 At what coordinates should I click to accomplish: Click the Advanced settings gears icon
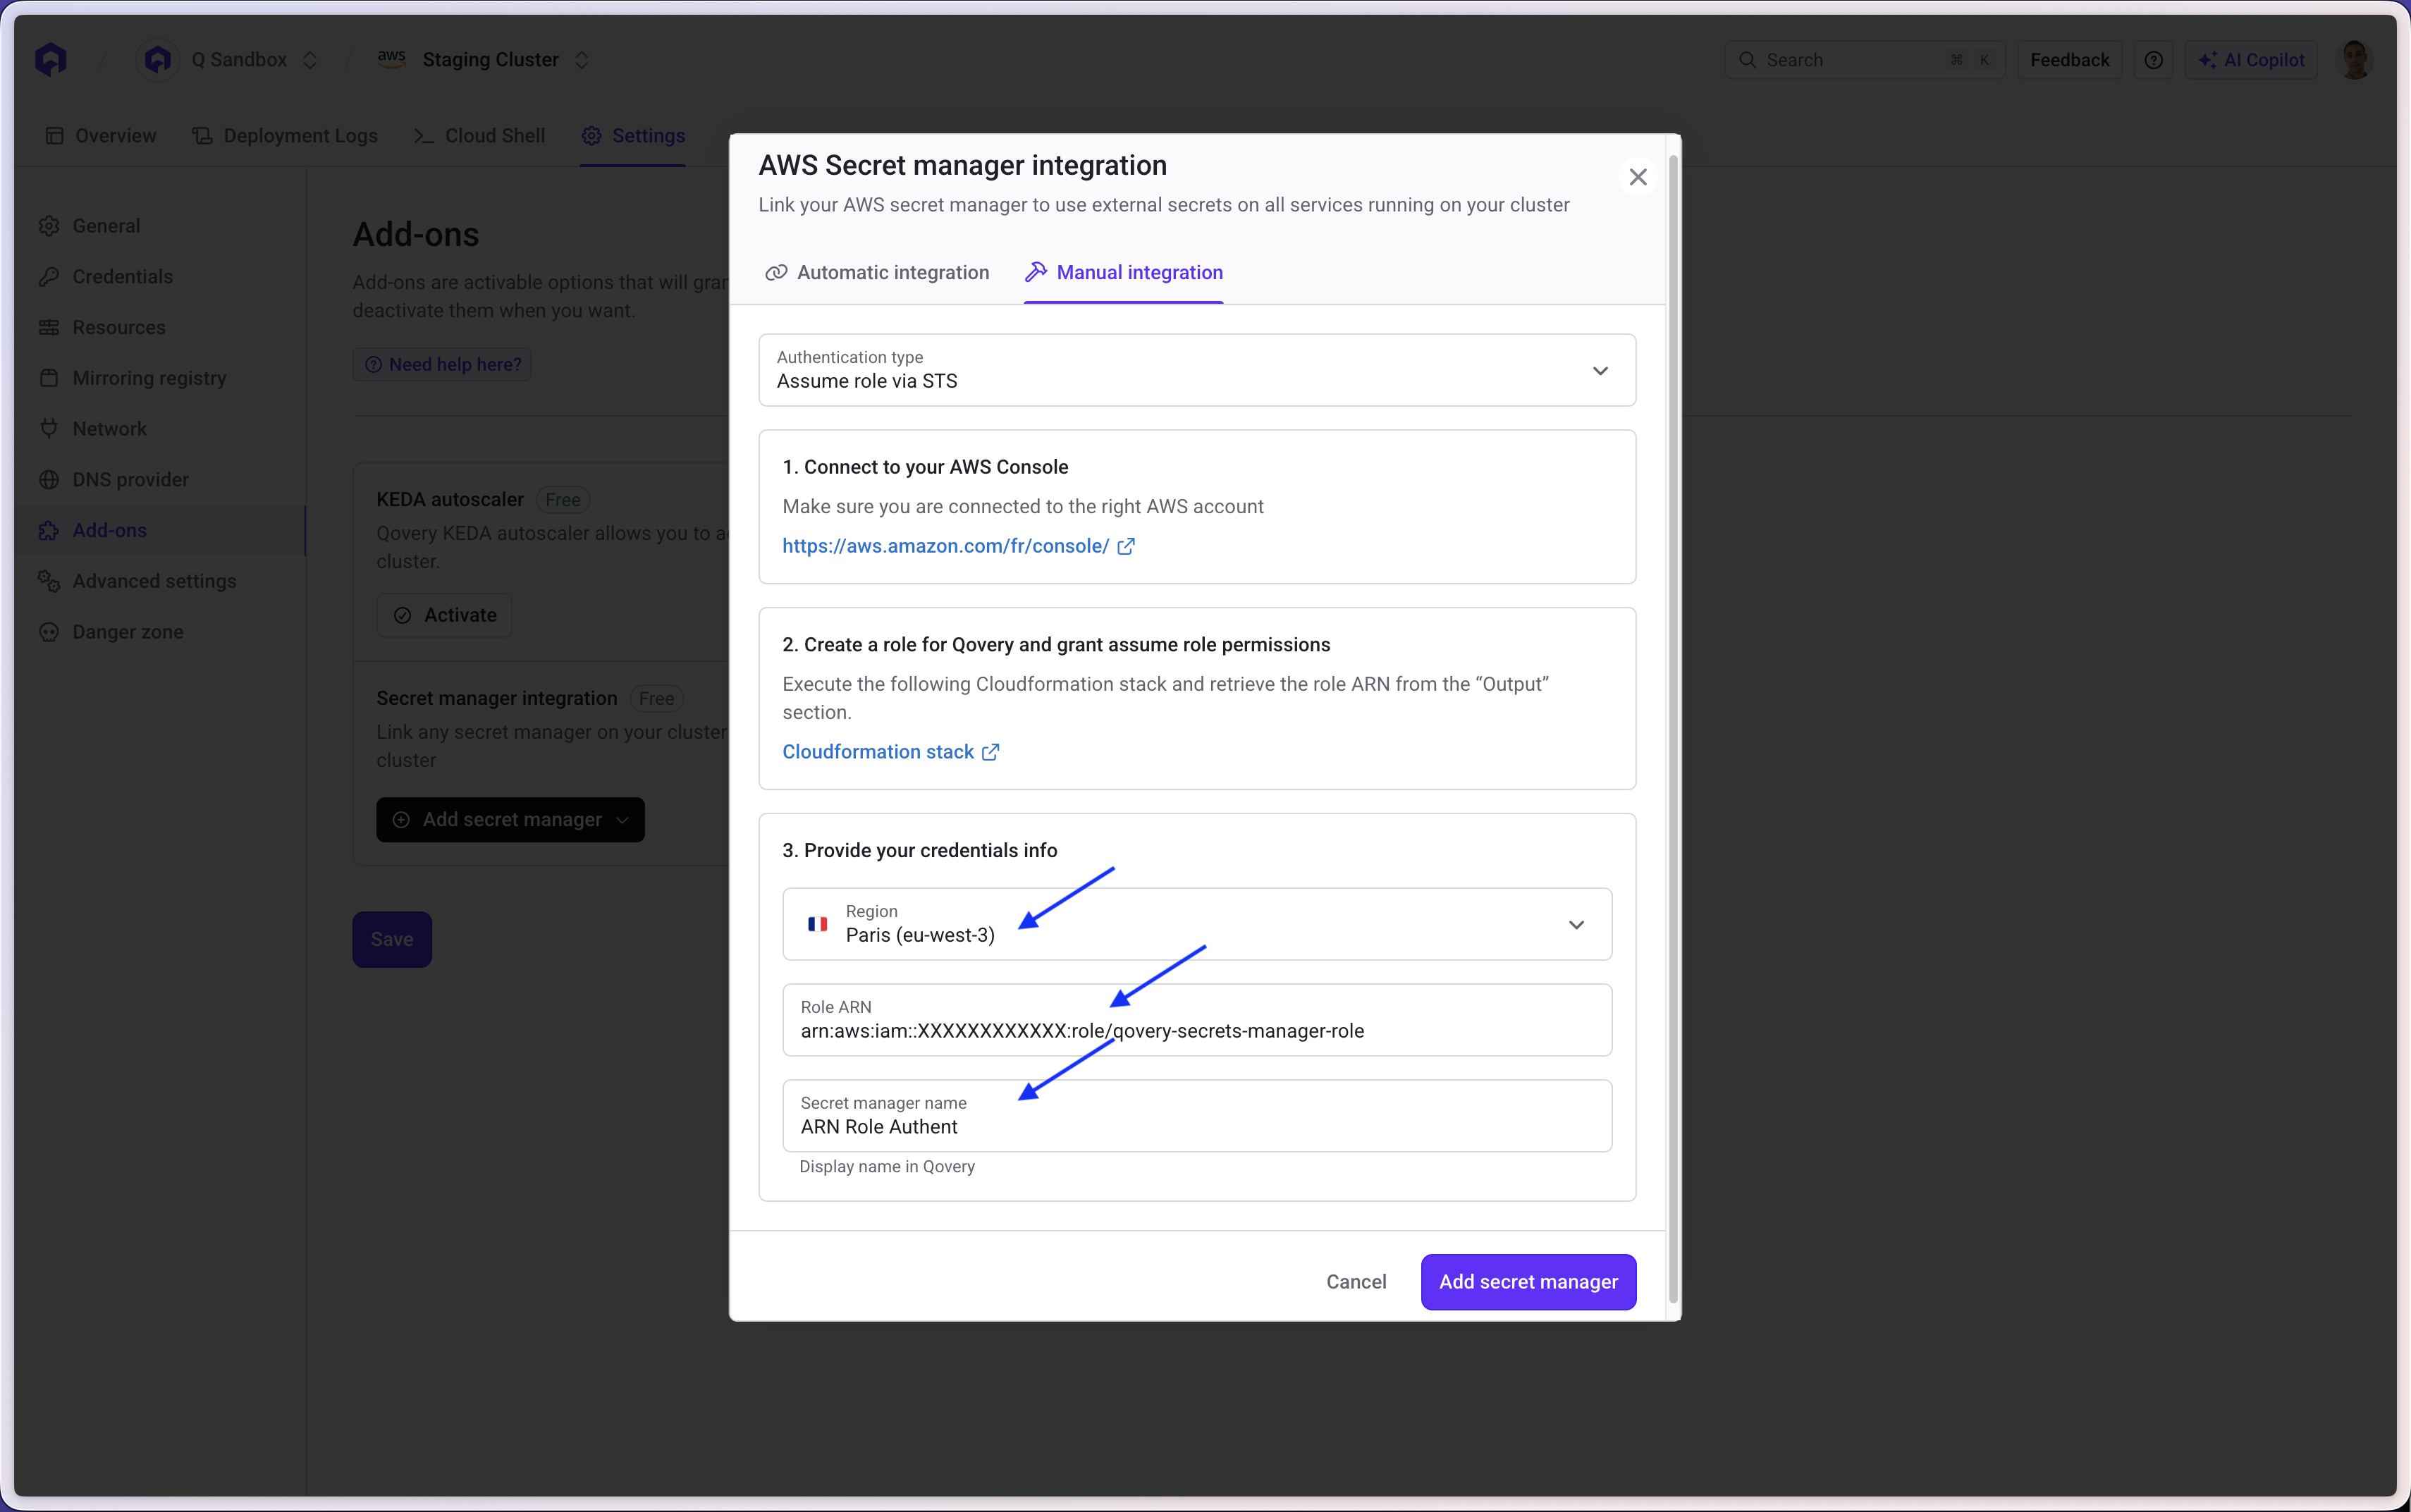pos(49,581)
